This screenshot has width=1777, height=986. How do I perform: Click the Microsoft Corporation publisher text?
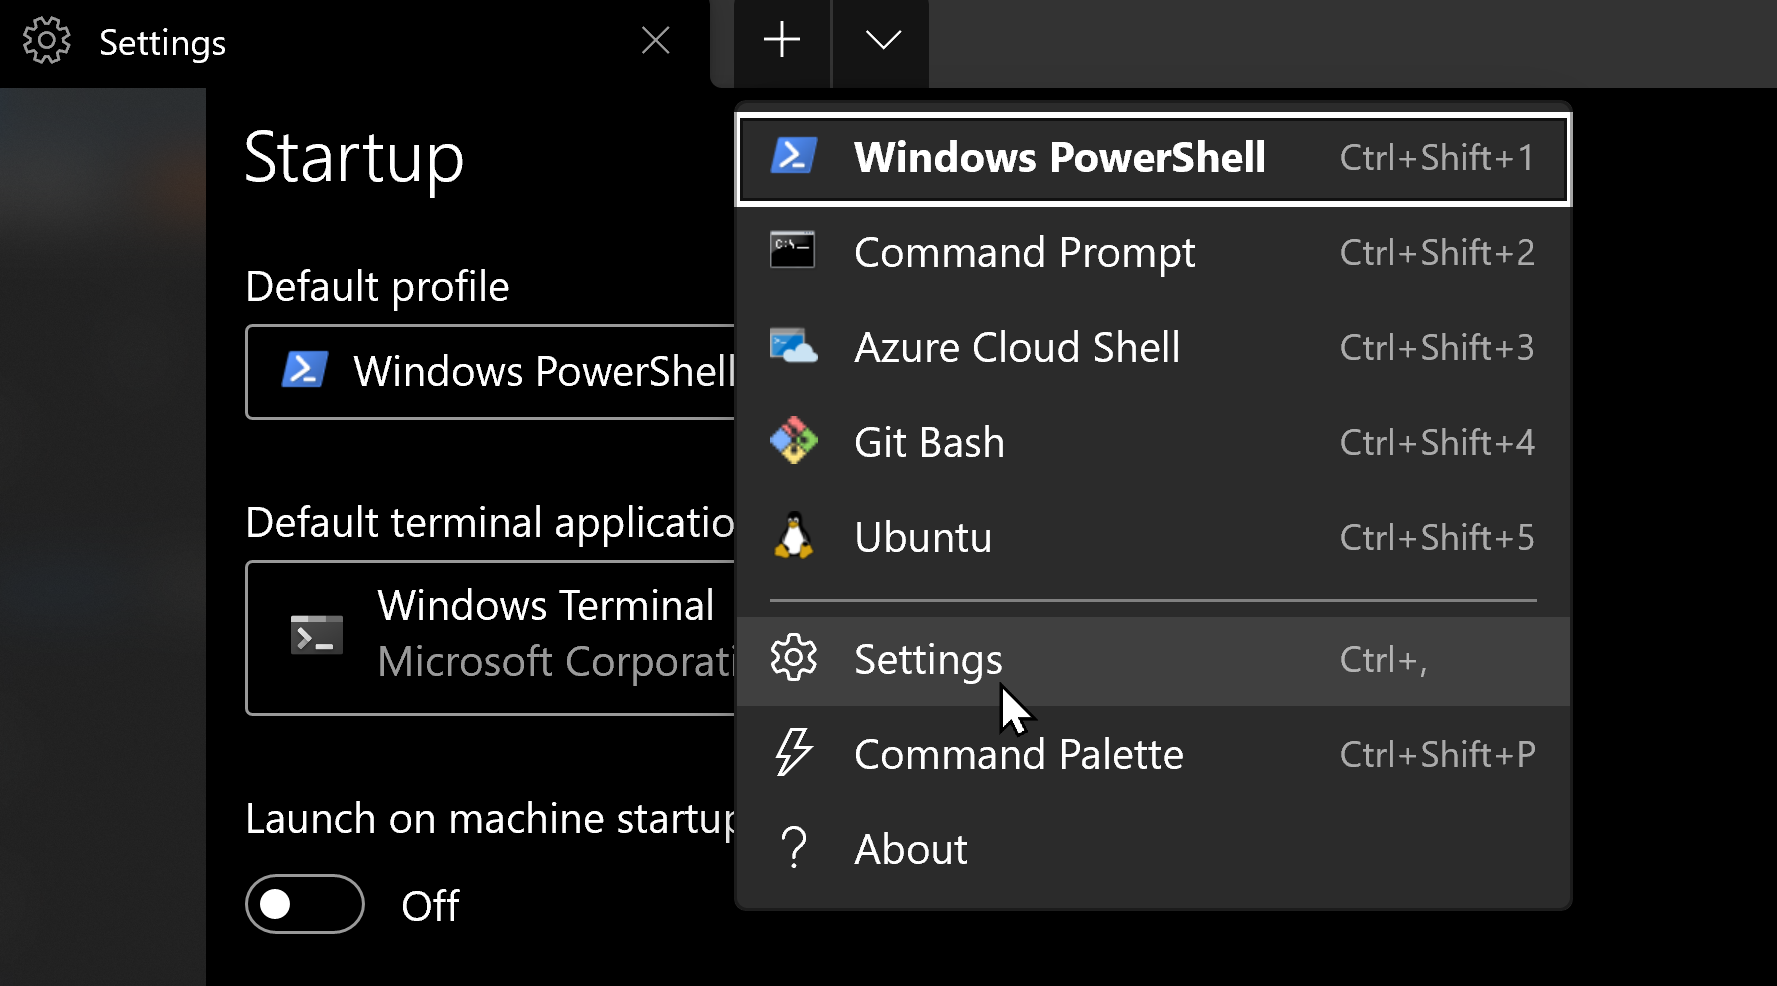point(556,662)
